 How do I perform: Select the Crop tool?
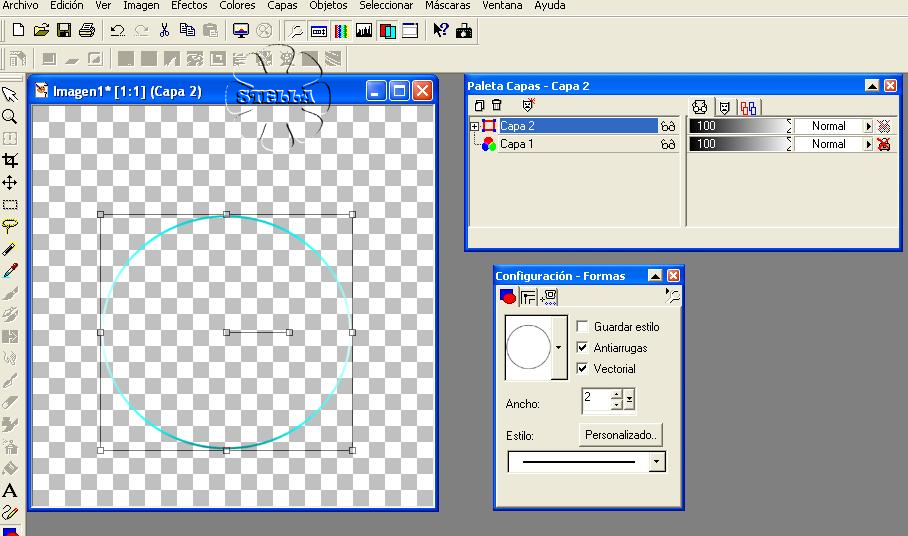[x=10, y=160]
